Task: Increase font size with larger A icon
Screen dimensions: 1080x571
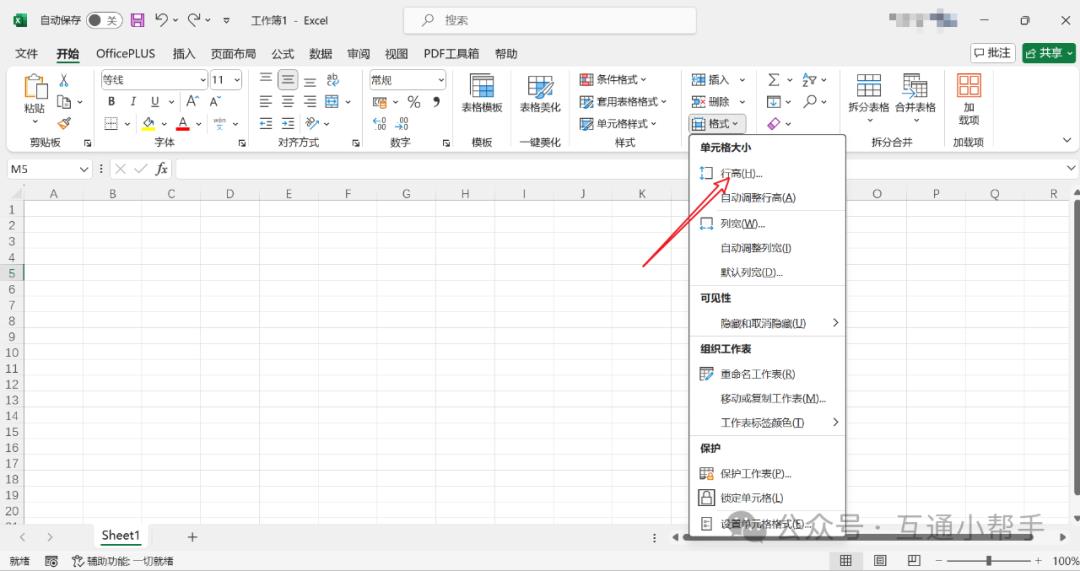Action: pyautogui.click(x=193, y=102)
